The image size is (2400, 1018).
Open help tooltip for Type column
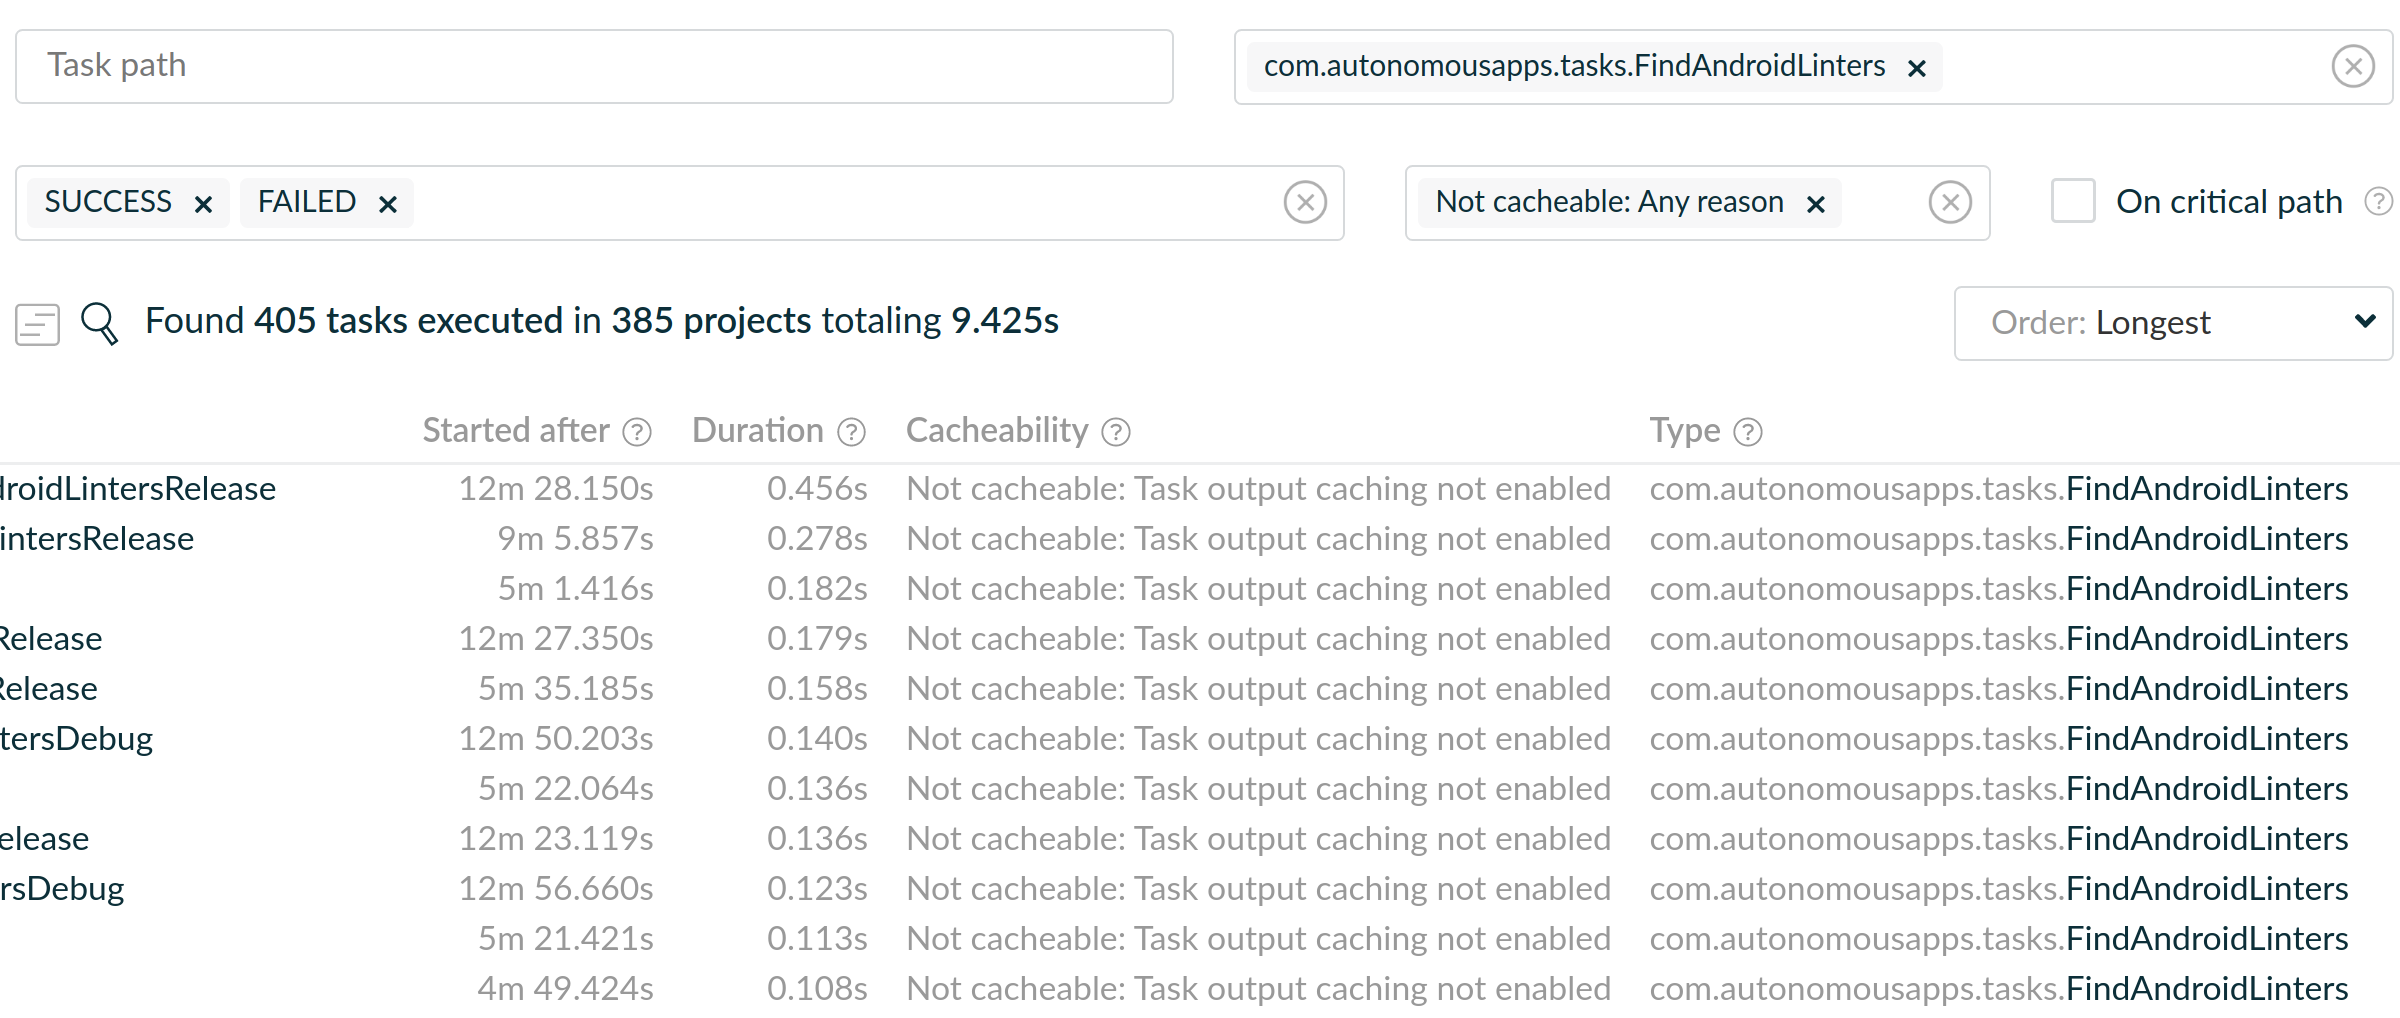pyautogui.click(x=1748, y=432)
